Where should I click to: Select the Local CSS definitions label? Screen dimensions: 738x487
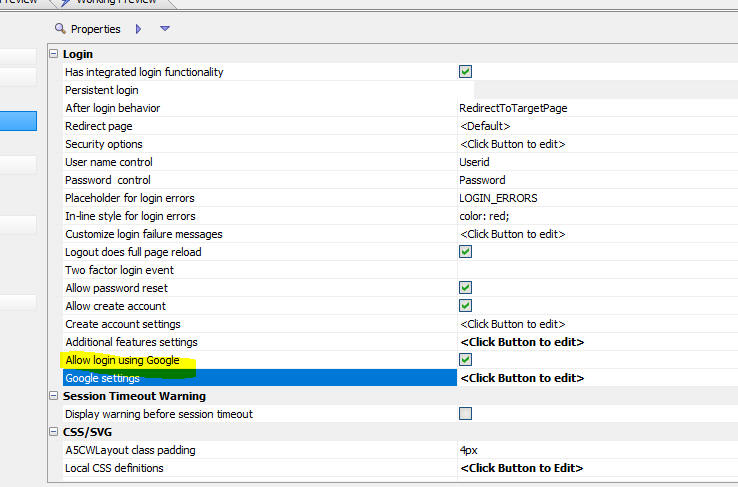[x=114, y=468]
